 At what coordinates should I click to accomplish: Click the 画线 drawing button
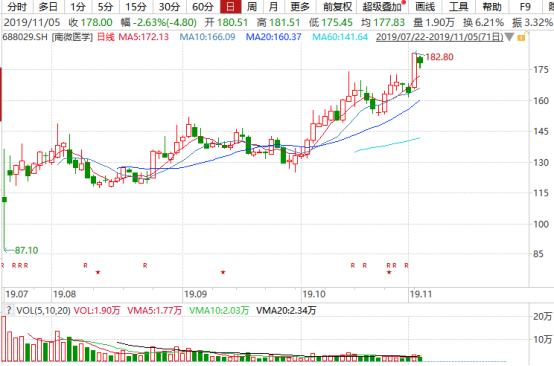click(x=425, y=7)
